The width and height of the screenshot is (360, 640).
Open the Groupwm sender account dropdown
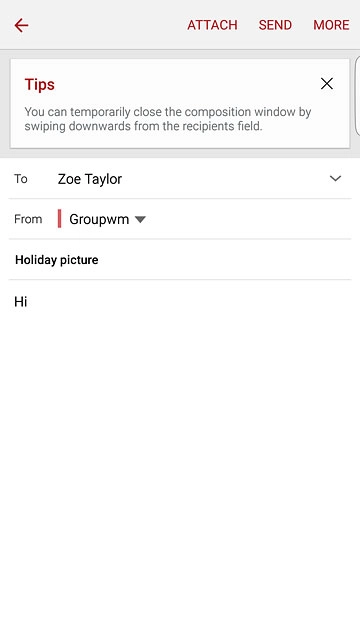[x=107, y=219]
